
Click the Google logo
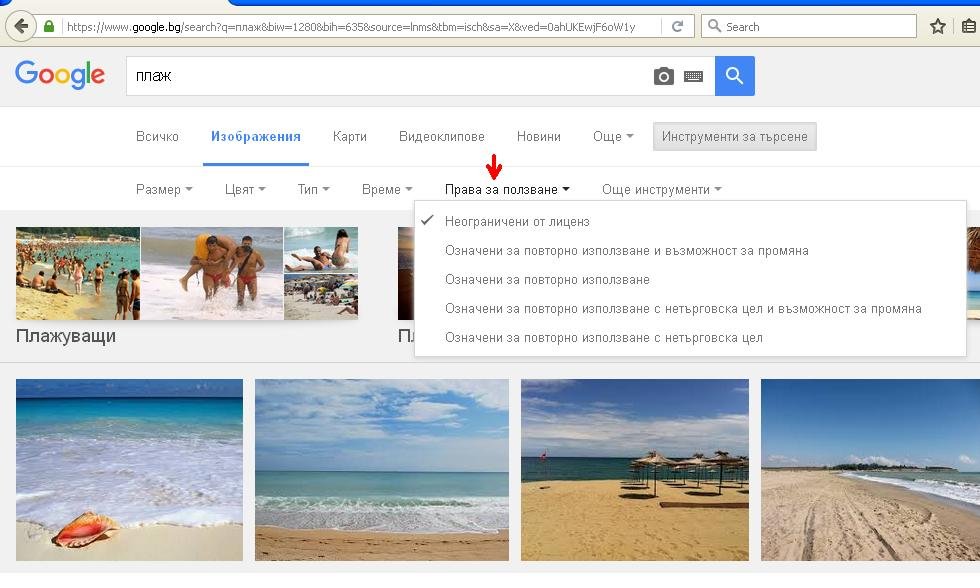click(x=60, y=75)
